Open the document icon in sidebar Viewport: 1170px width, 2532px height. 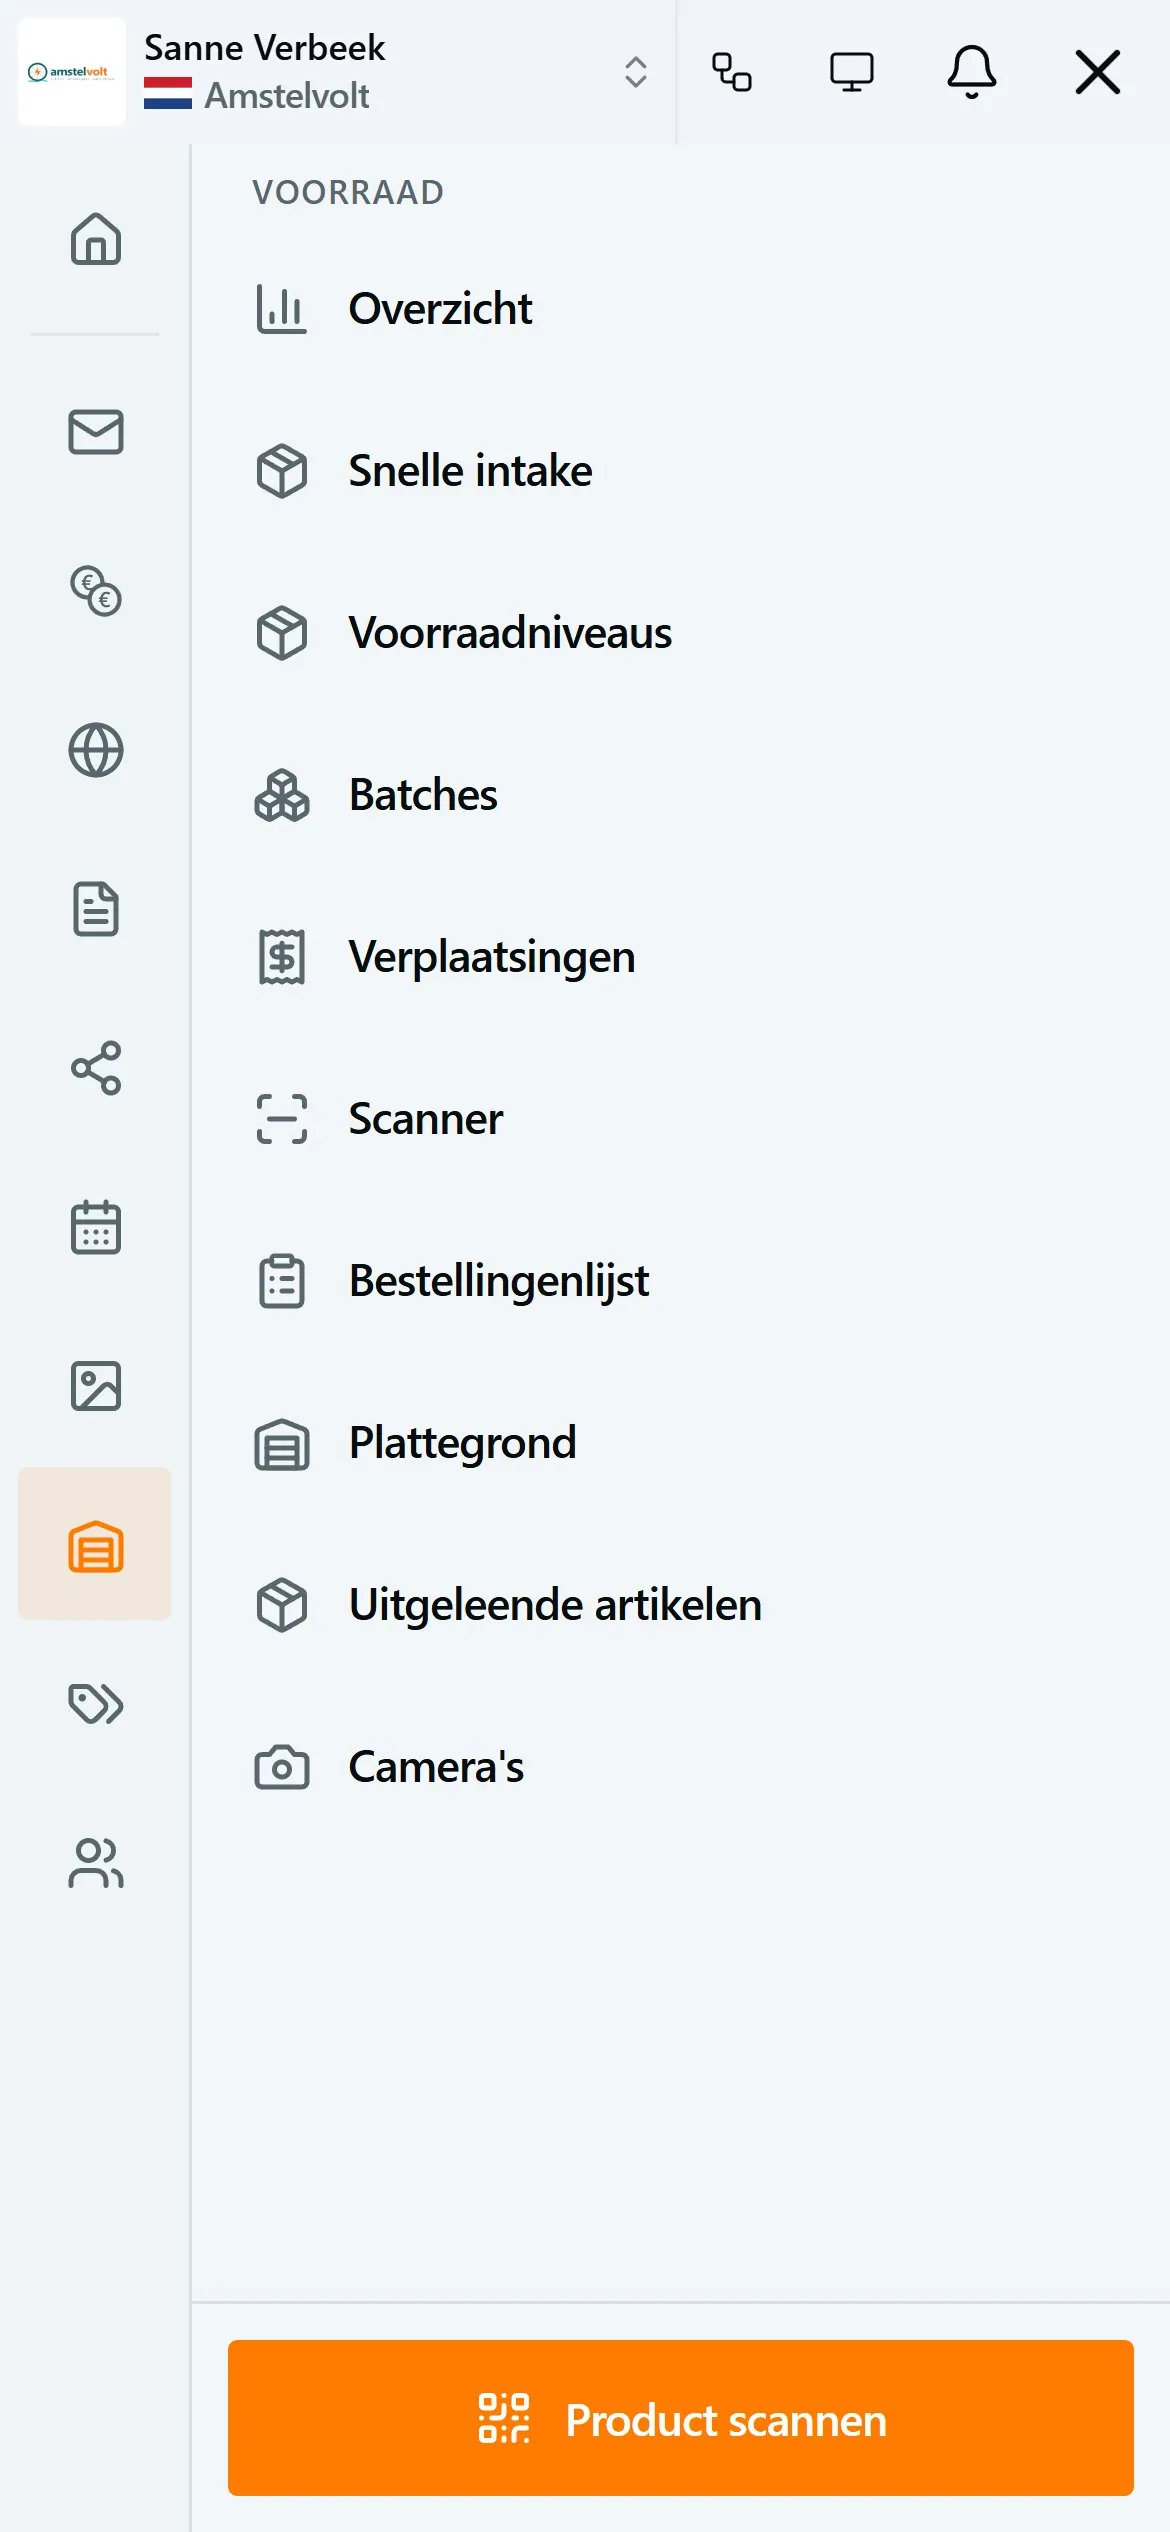point(96,909)
